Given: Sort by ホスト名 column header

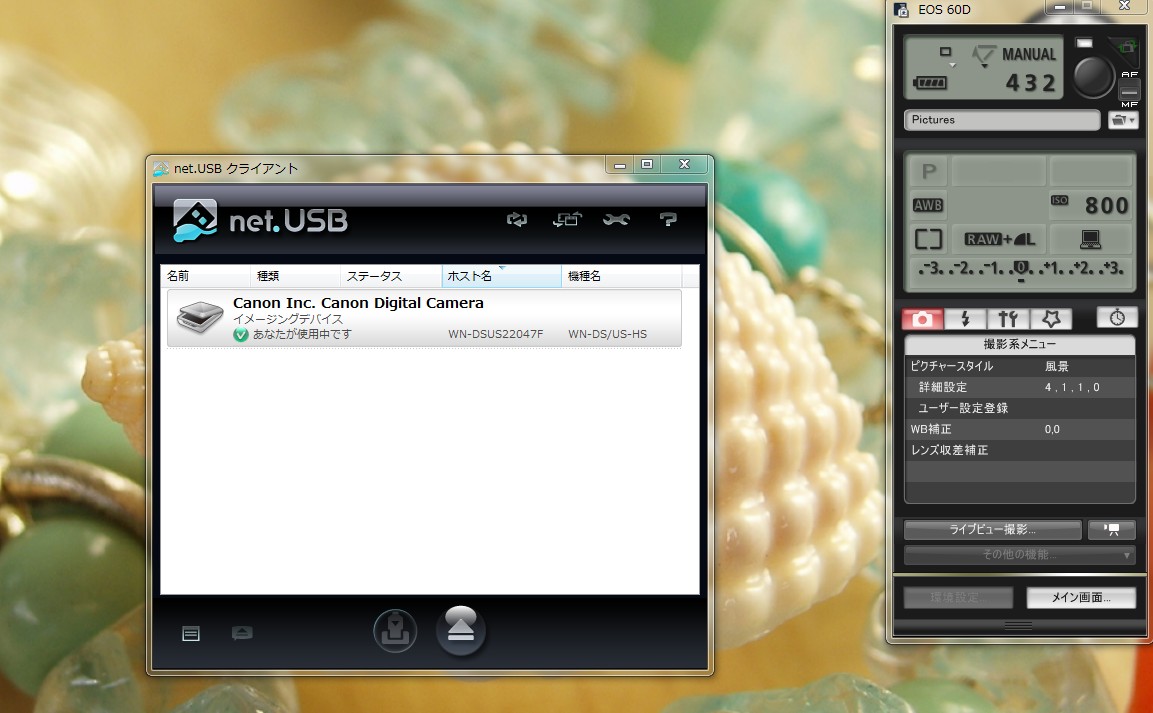Looking at the screenshot, I should (501, 276).
